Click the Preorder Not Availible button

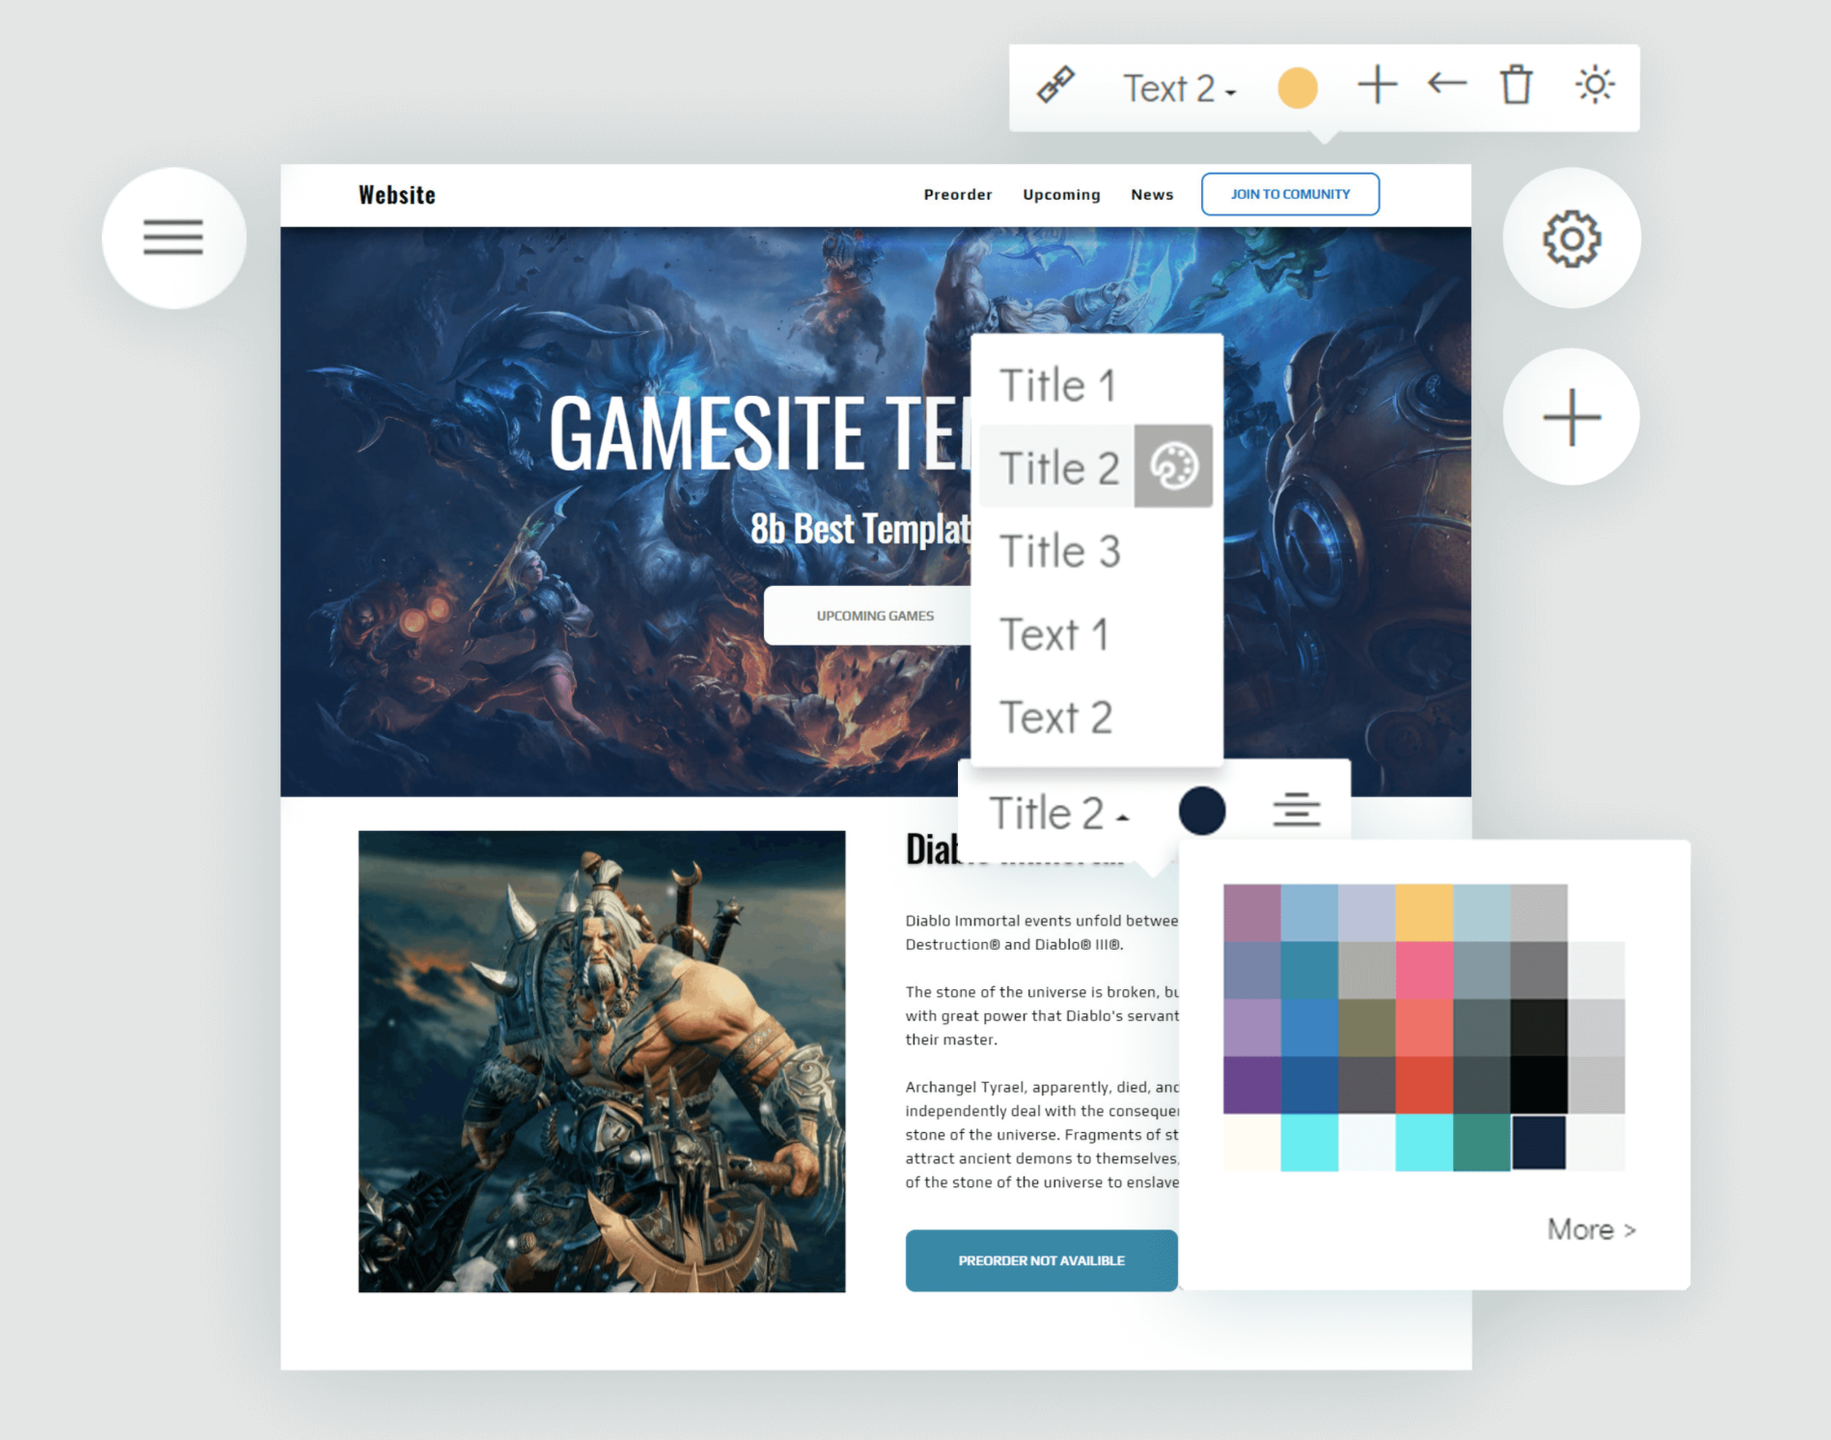[x=1041, y=1260]
